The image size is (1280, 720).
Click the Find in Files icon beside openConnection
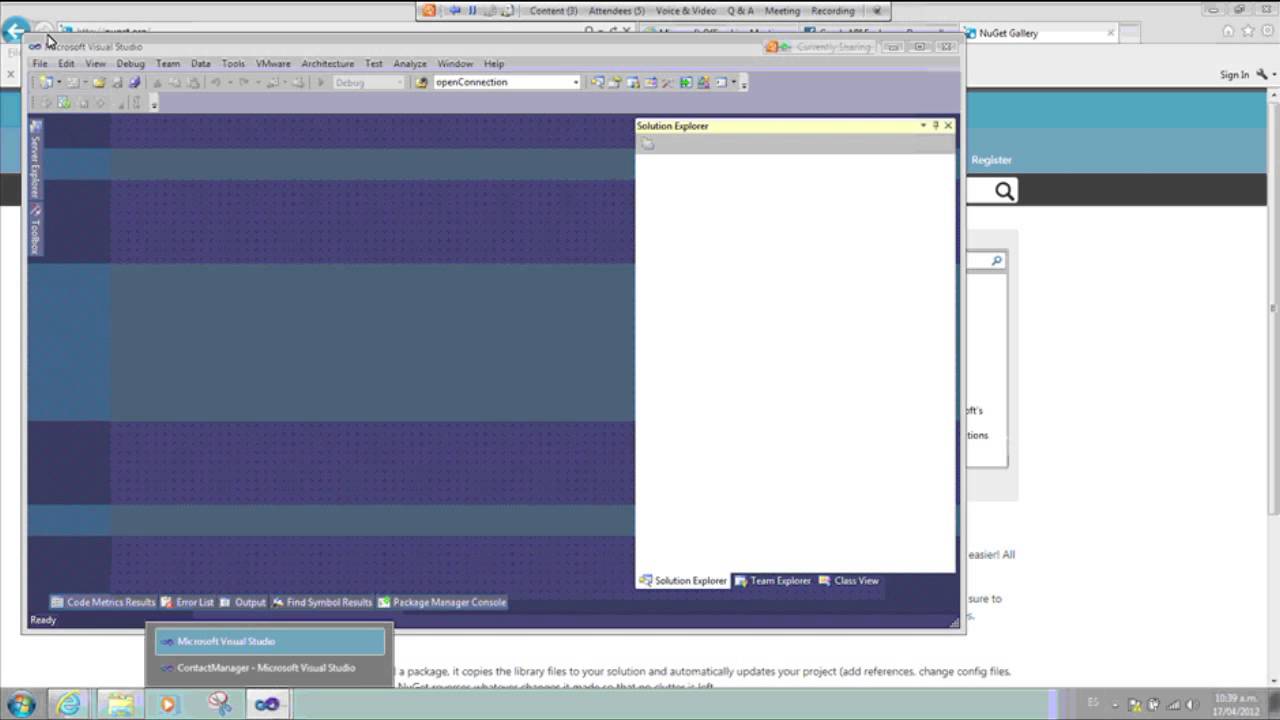click(422, 83)
